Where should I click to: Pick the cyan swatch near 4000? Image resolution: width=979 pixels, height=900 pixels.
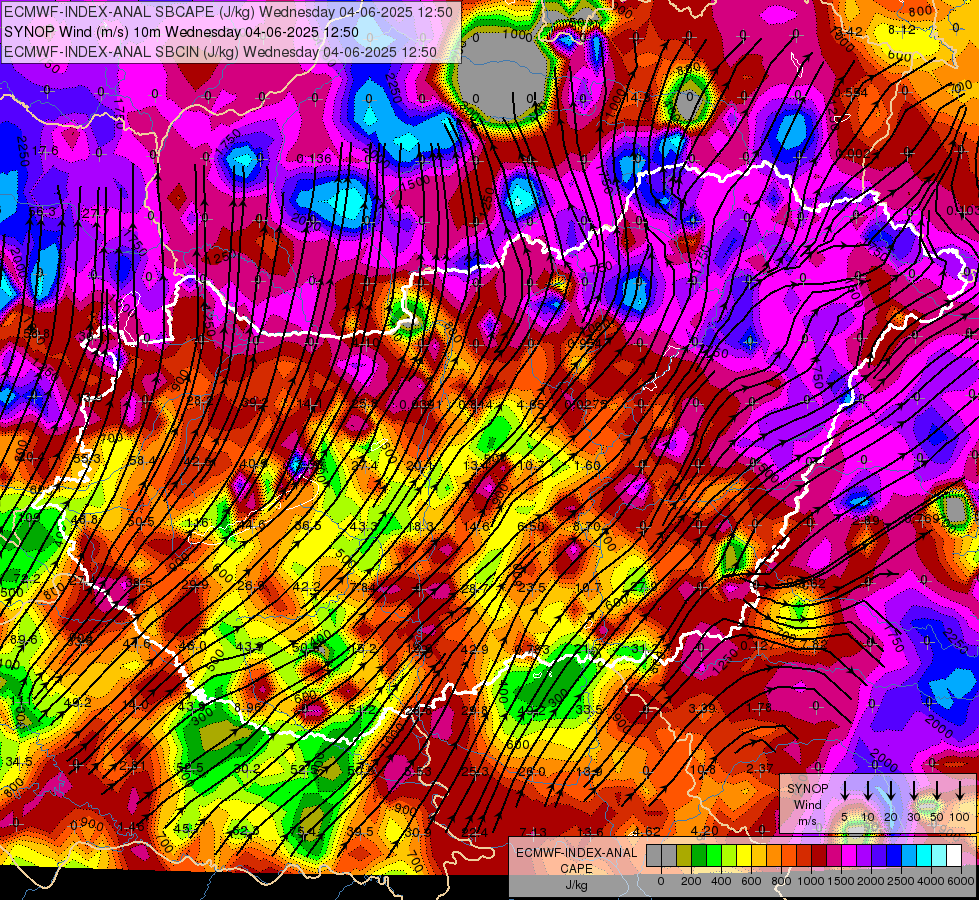click(924, 856)
